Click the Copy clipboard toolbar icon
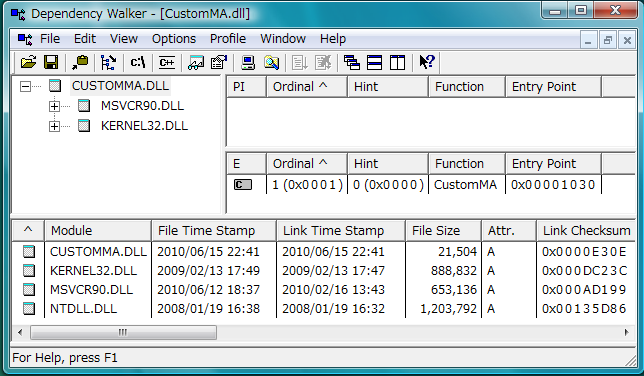Screen dimensions: 644x376 tap(80, 62)
